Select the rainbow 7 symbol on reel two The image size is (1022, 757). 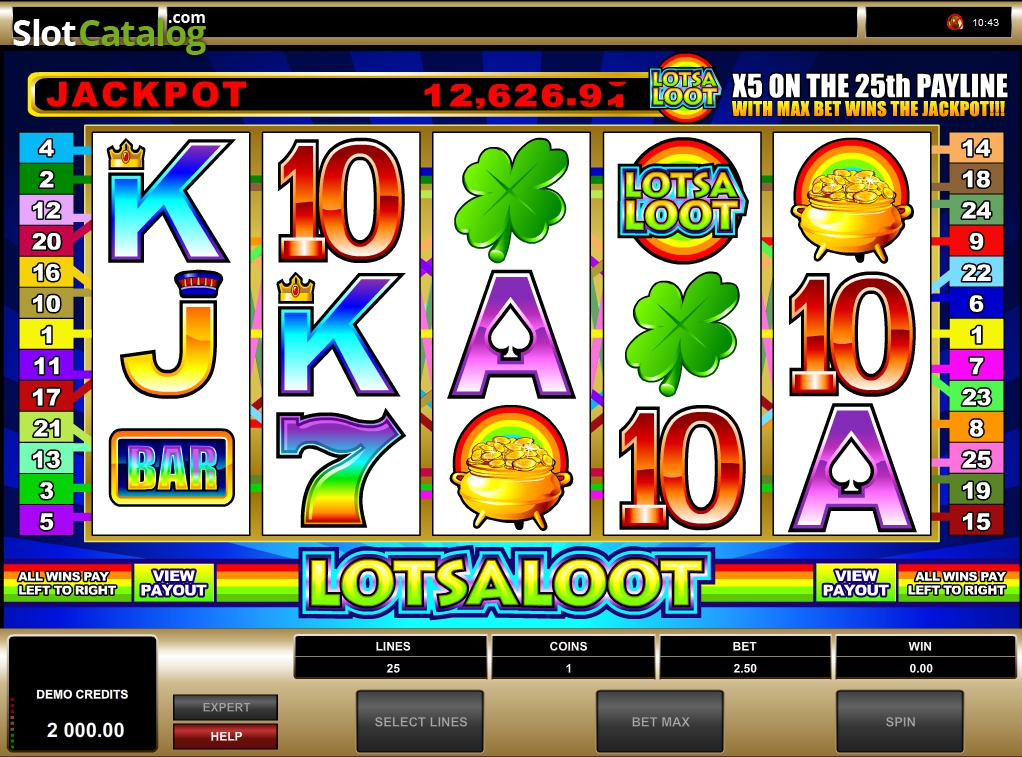click(x=340, y=468)
